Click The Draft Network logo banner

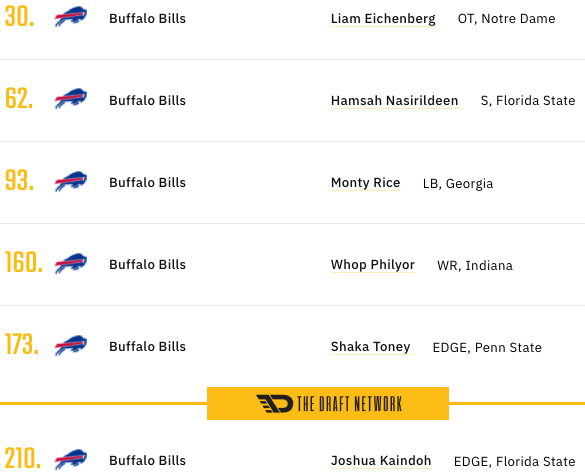pos(328,404)
